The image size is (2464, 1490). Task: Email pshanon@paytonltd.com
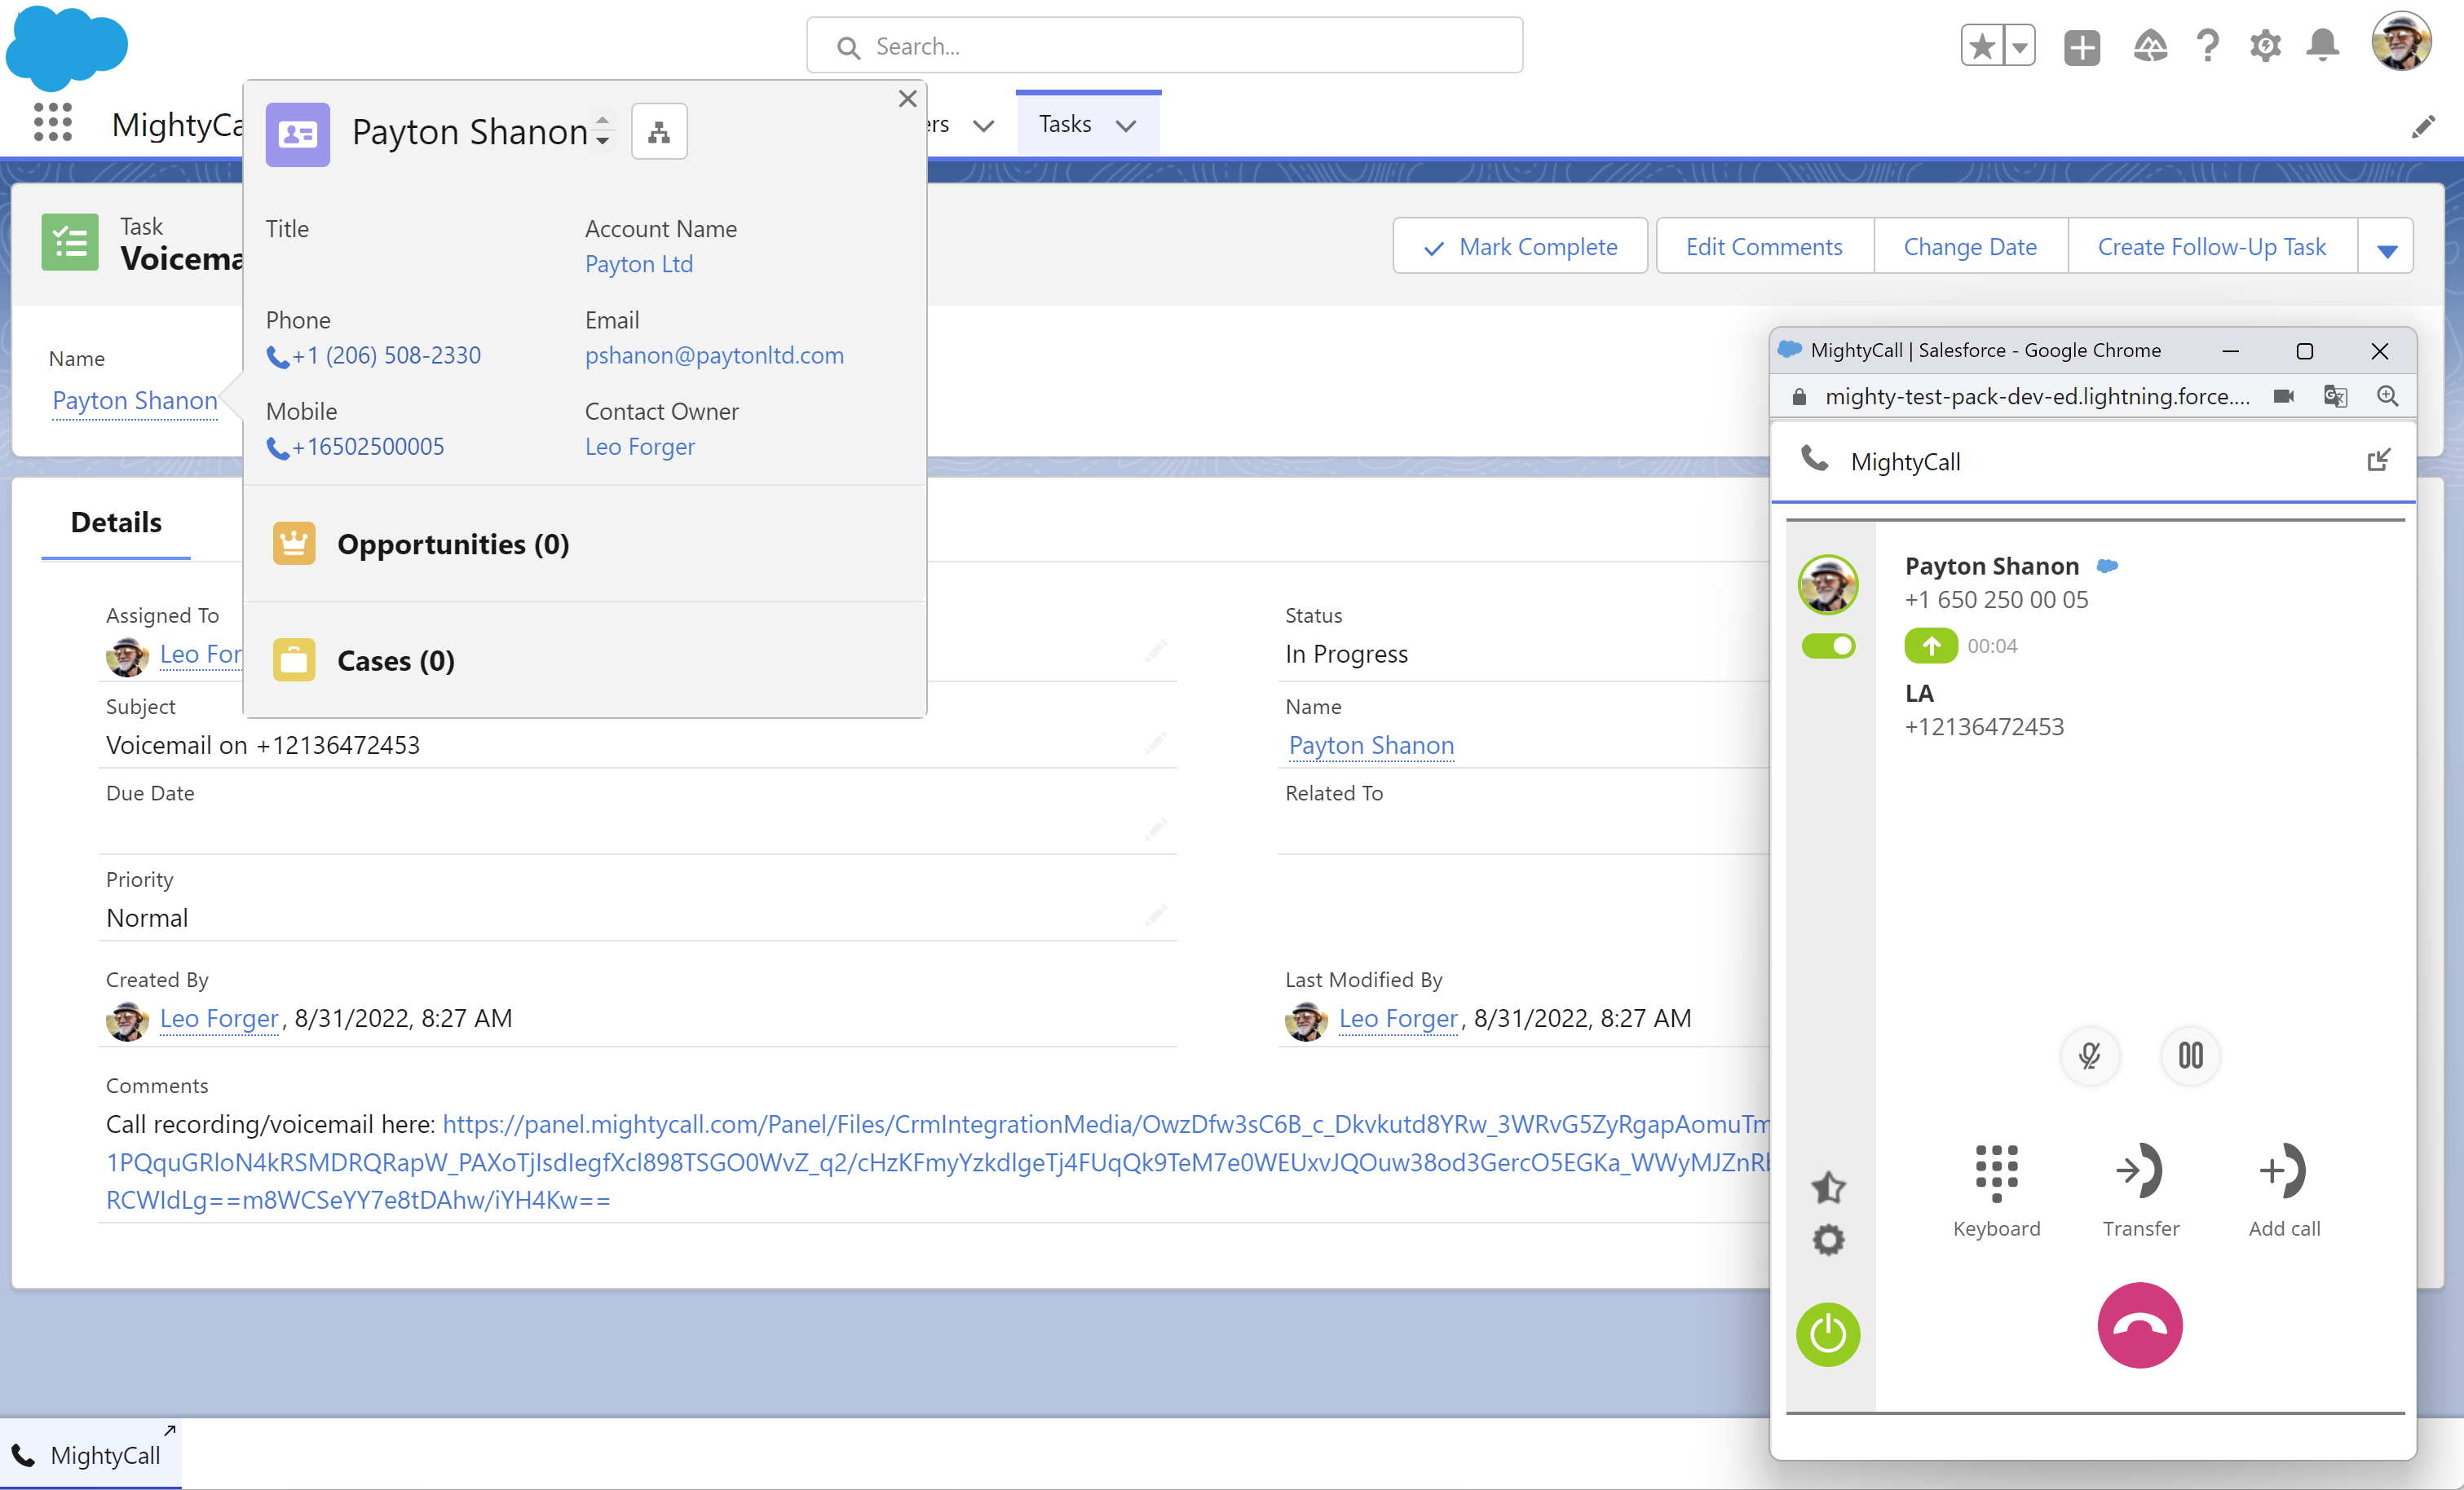coord(714,355)
